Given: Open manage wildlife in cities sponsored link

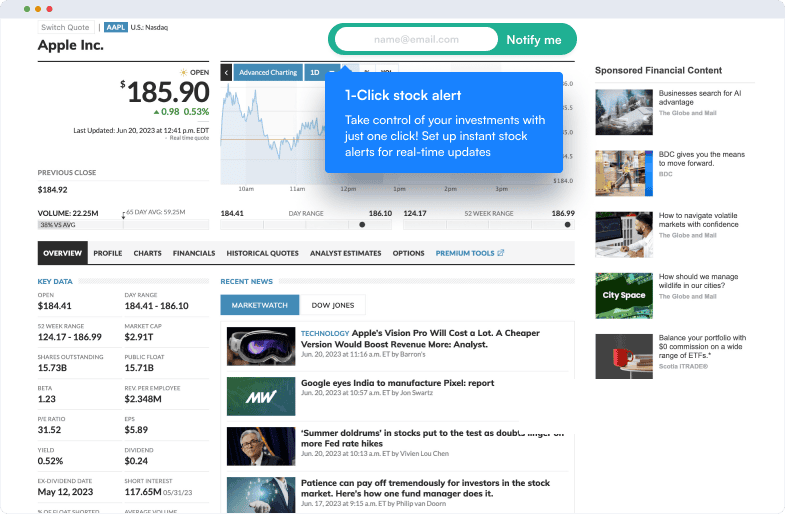Looking at the screenshot, I should click(x=698, y=281).
